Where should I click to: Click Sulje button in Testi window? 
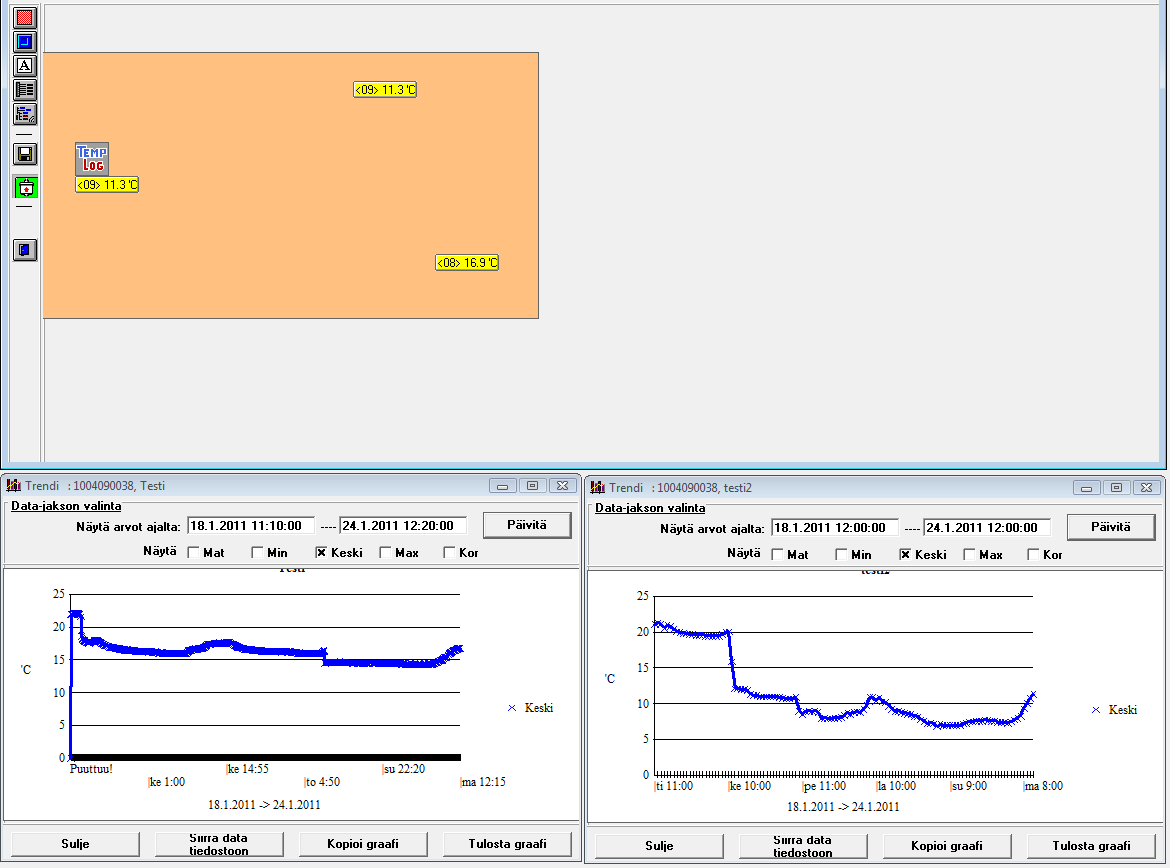[75, 844]
